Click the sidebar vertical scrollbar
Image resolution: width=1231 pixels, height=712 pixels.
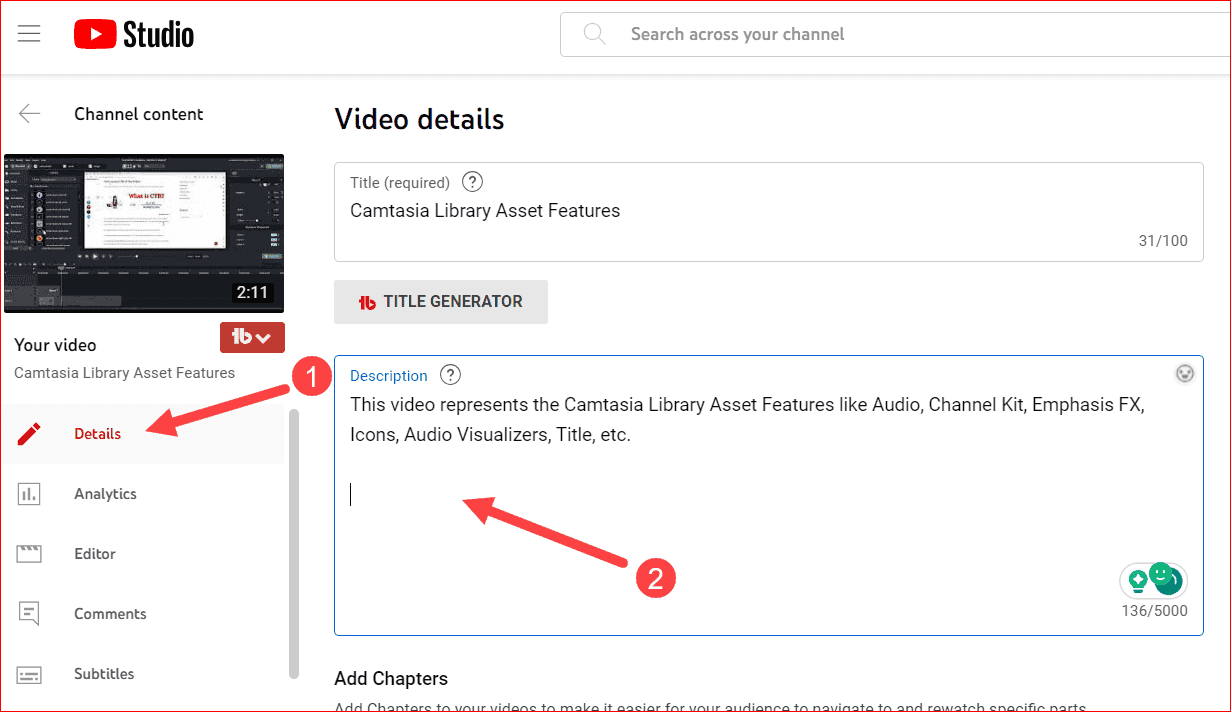pyautogui.click(x=293, y=540)
